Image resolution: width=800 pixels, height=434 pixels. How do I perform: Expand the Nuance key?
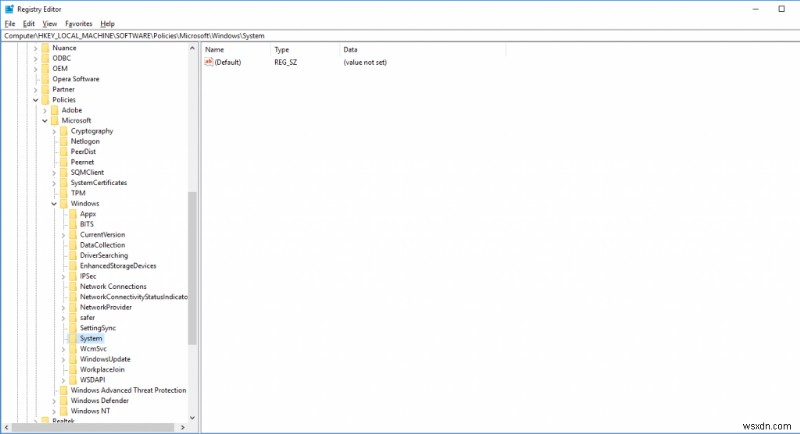click(x=35, y=48)
